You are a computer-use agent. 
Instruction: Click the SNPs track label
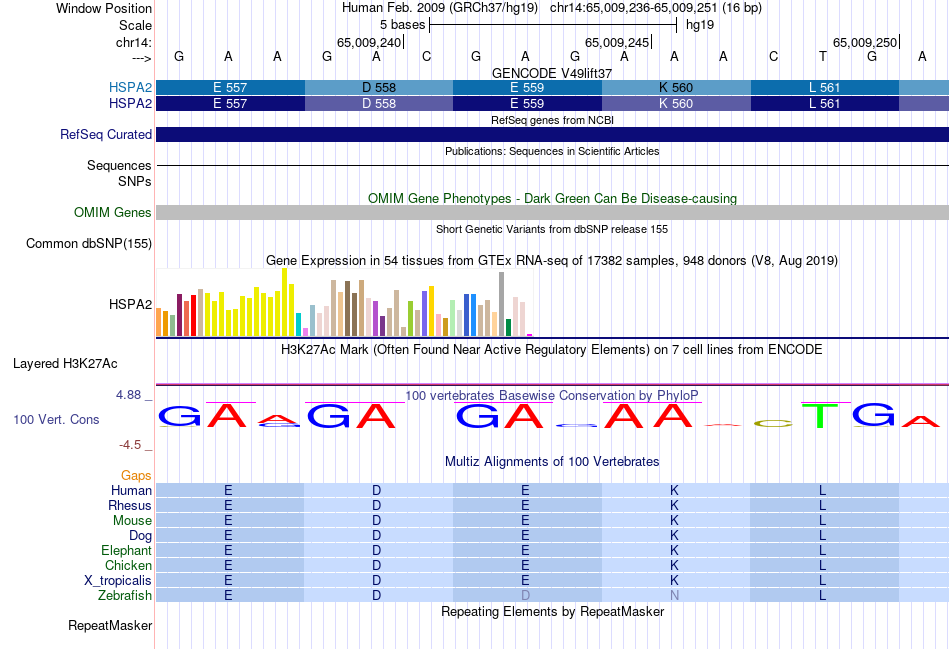point(135,181)
